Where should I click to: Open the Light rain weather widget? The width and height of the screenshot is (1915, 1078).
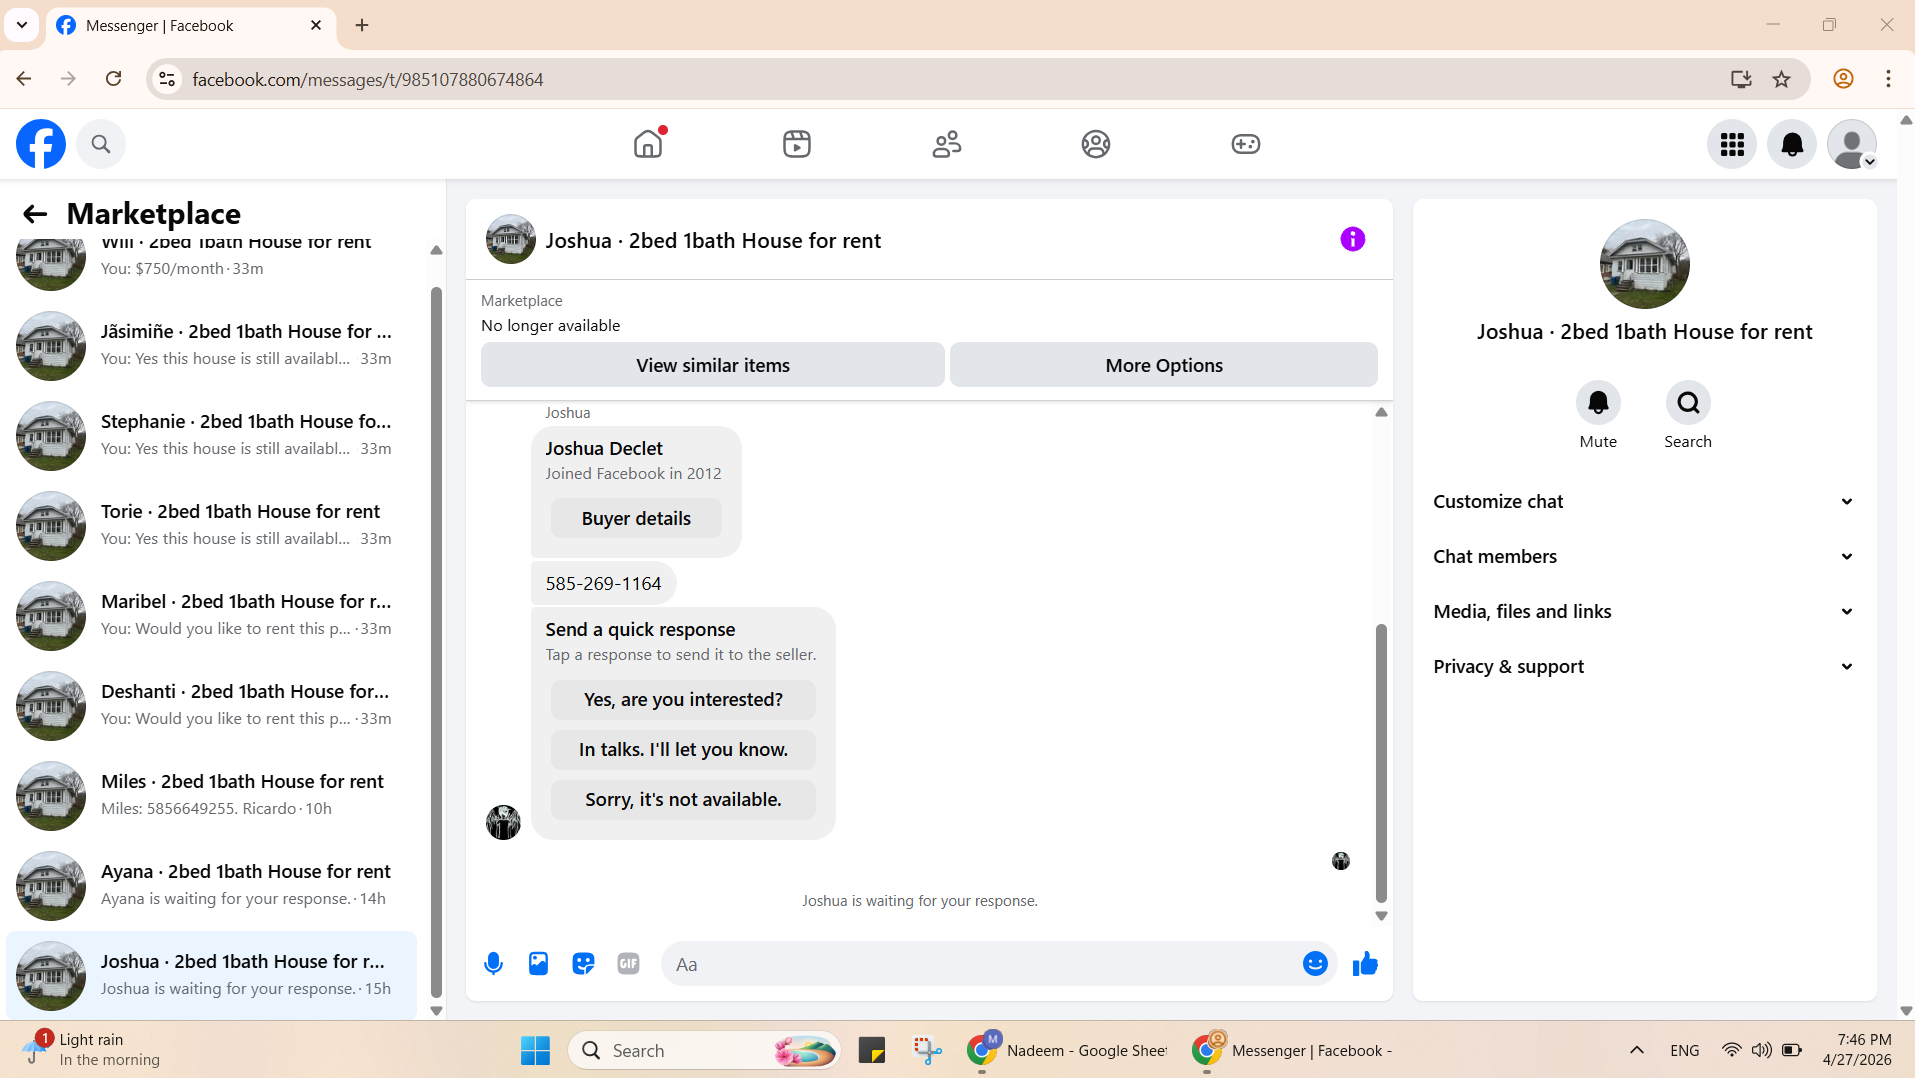(x=92, y=1050)
